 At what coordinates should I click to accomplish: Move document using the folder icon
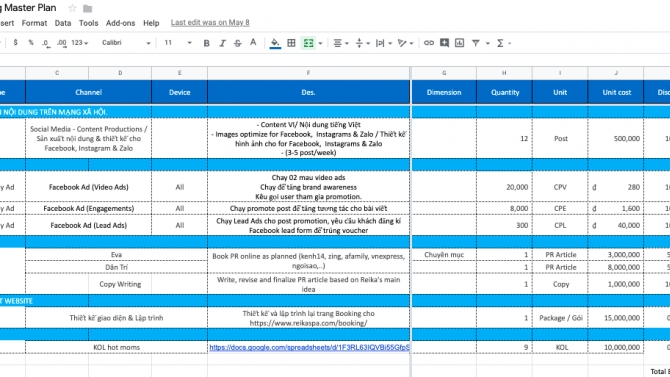(x=88, y=8)
